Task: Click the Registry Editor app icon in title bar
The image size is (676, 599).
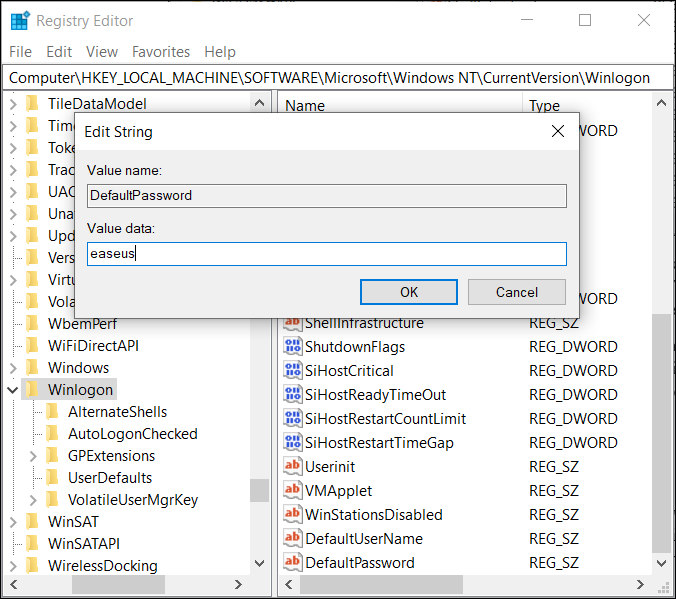Action: tap(20, 21)
